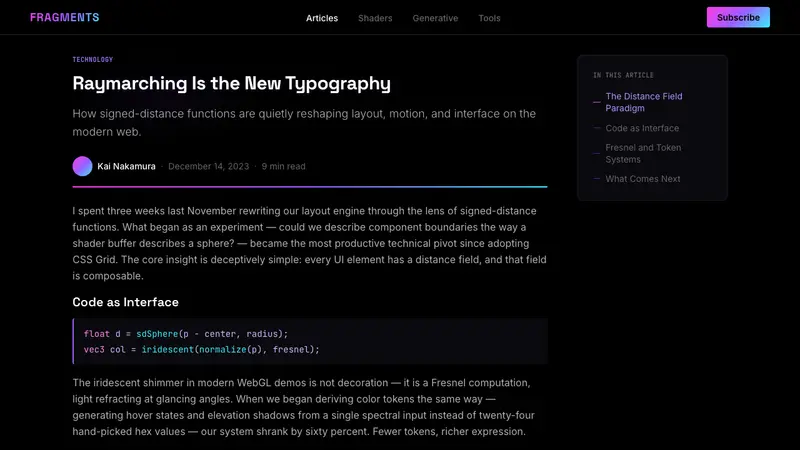Go to the Generative nav item
This screenshot has height=450, width=800.
coord(435,18)
